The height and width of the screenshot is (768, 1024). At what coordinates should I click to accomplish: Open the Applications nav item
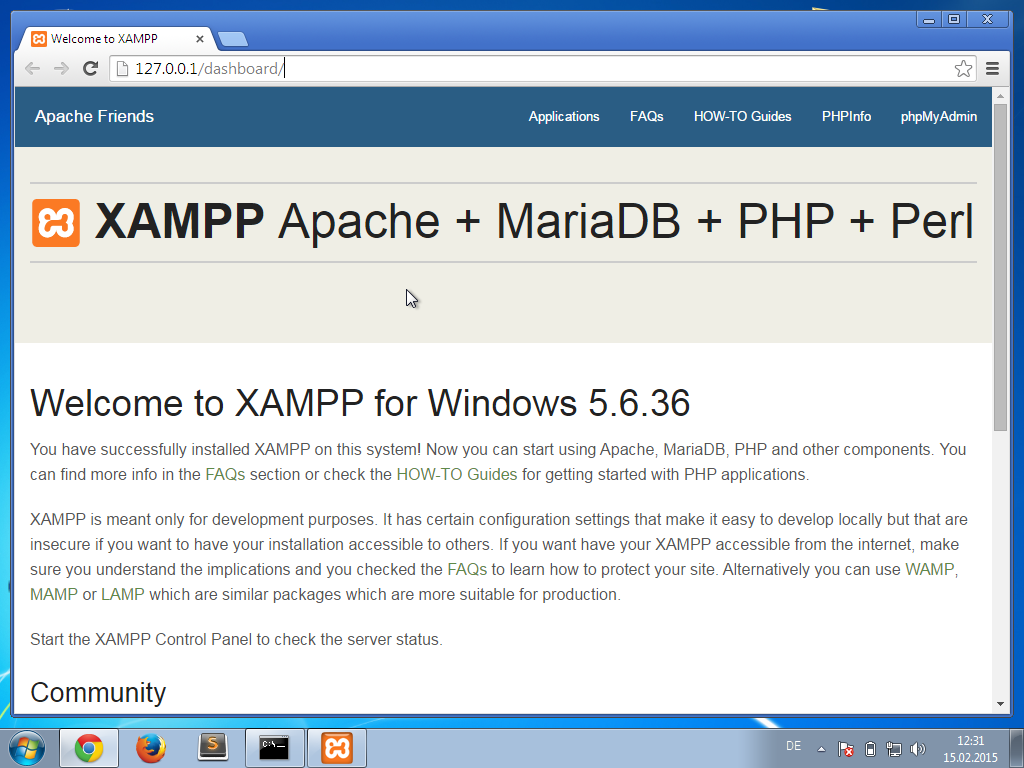(x=564, y=116)
